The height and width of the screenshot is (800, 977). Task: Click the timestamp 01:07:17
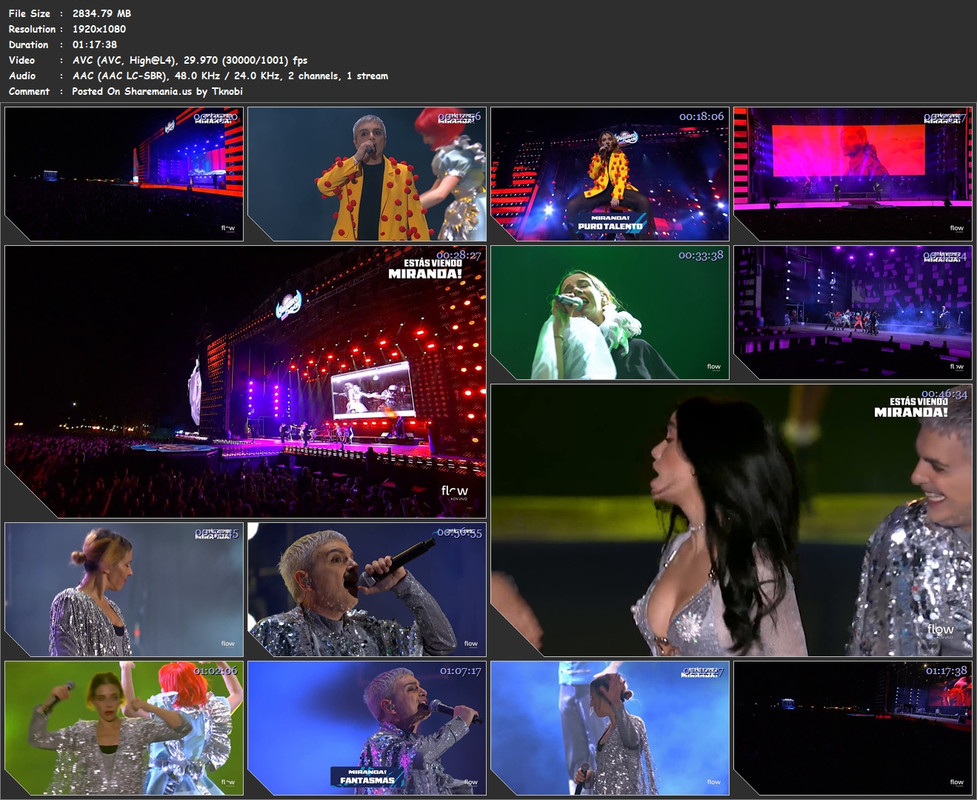point(460,671)
